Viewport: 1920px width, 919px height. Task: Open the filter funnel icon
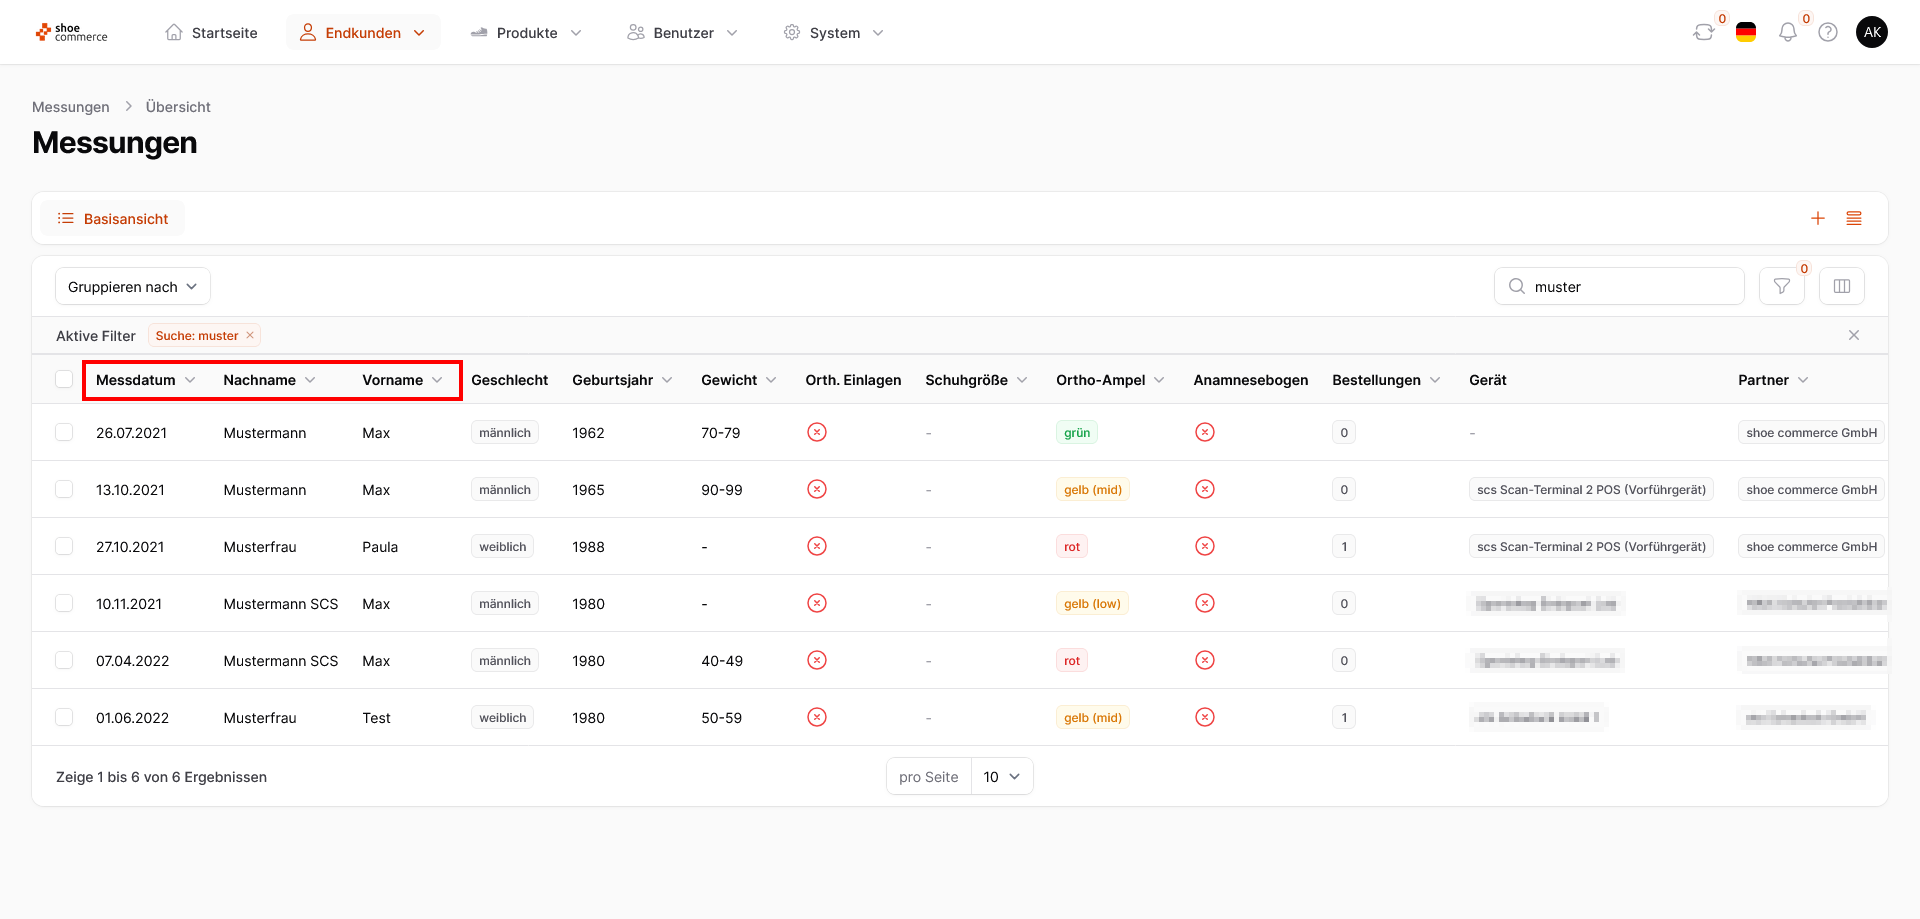point(1781,286)
